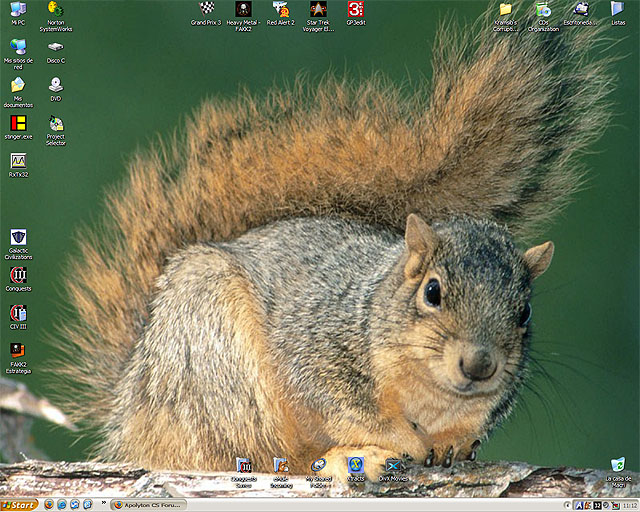Select the Project Selector icon

click(55, 124)
